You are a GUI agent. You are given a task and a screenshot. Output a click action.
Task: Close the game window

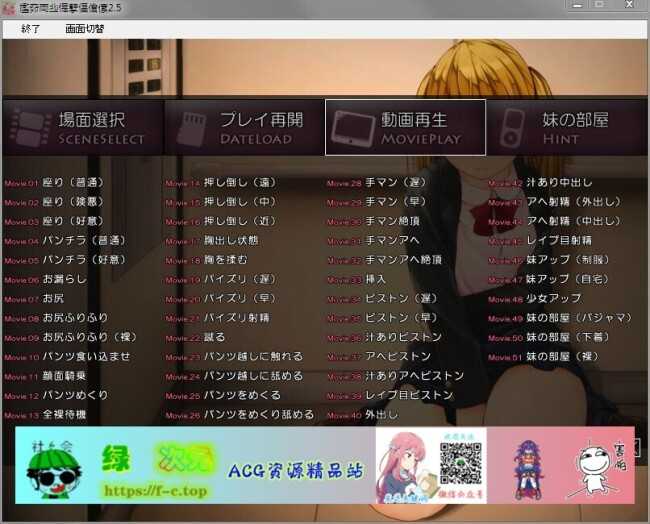tap(629, 5)
